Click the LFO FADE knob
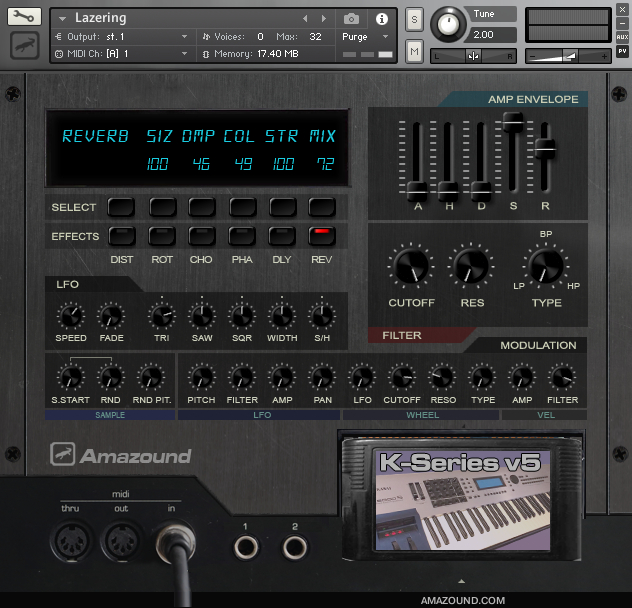 point(111,316)
